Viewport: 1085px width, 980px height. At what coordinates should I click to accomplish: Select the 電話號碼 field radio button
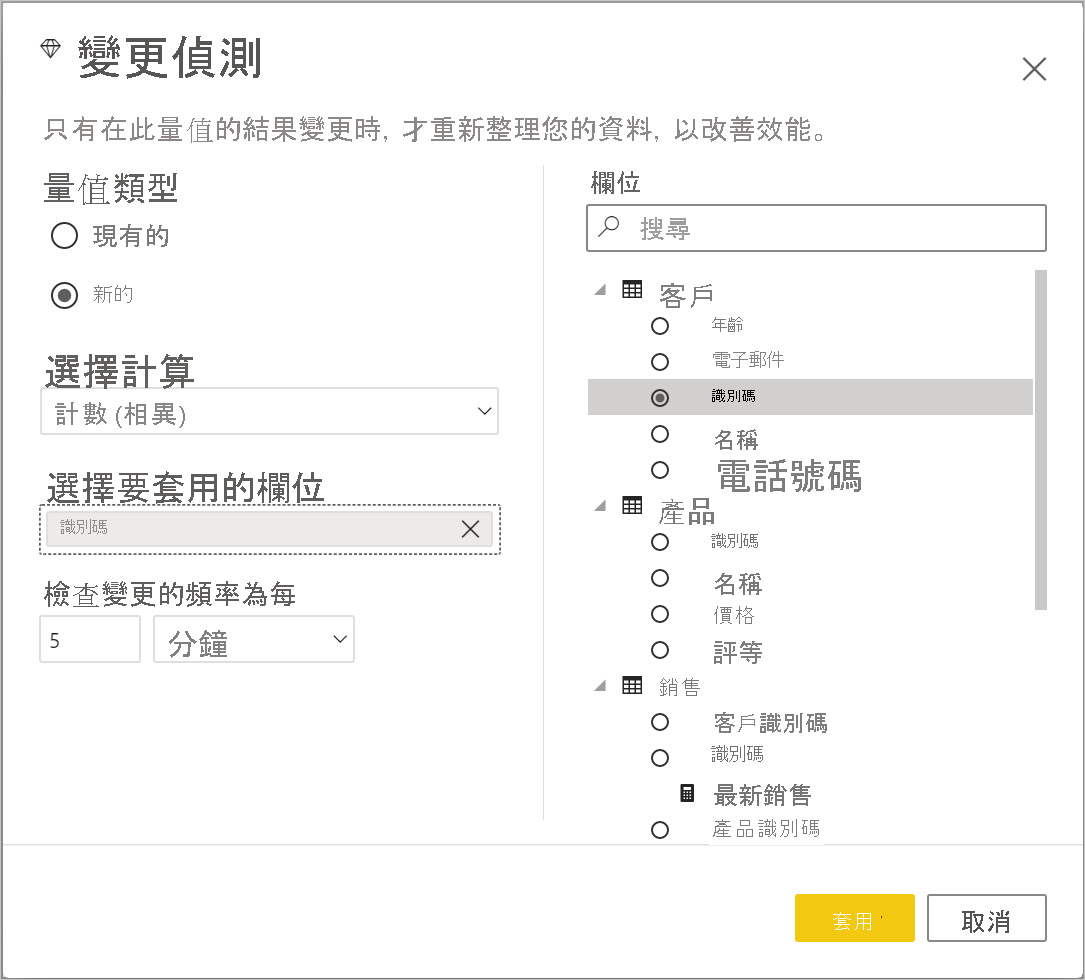click(660, 470)
